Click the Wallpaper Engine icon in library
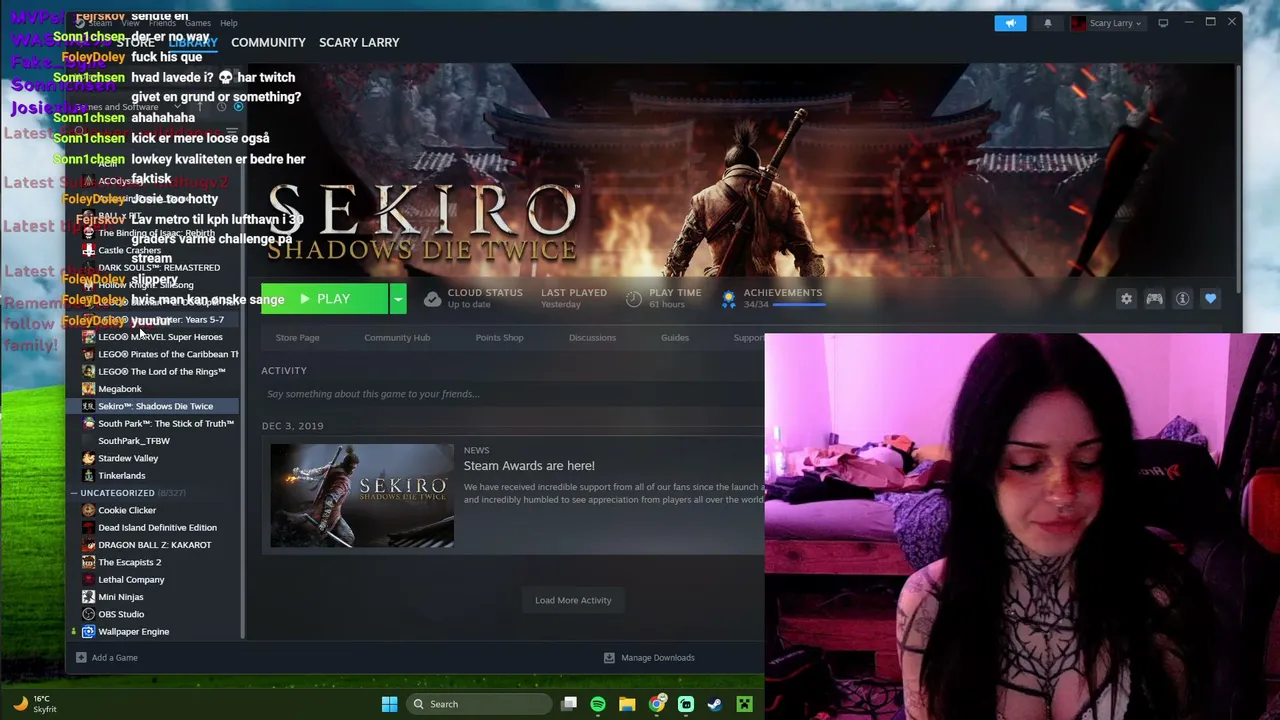 88,631
